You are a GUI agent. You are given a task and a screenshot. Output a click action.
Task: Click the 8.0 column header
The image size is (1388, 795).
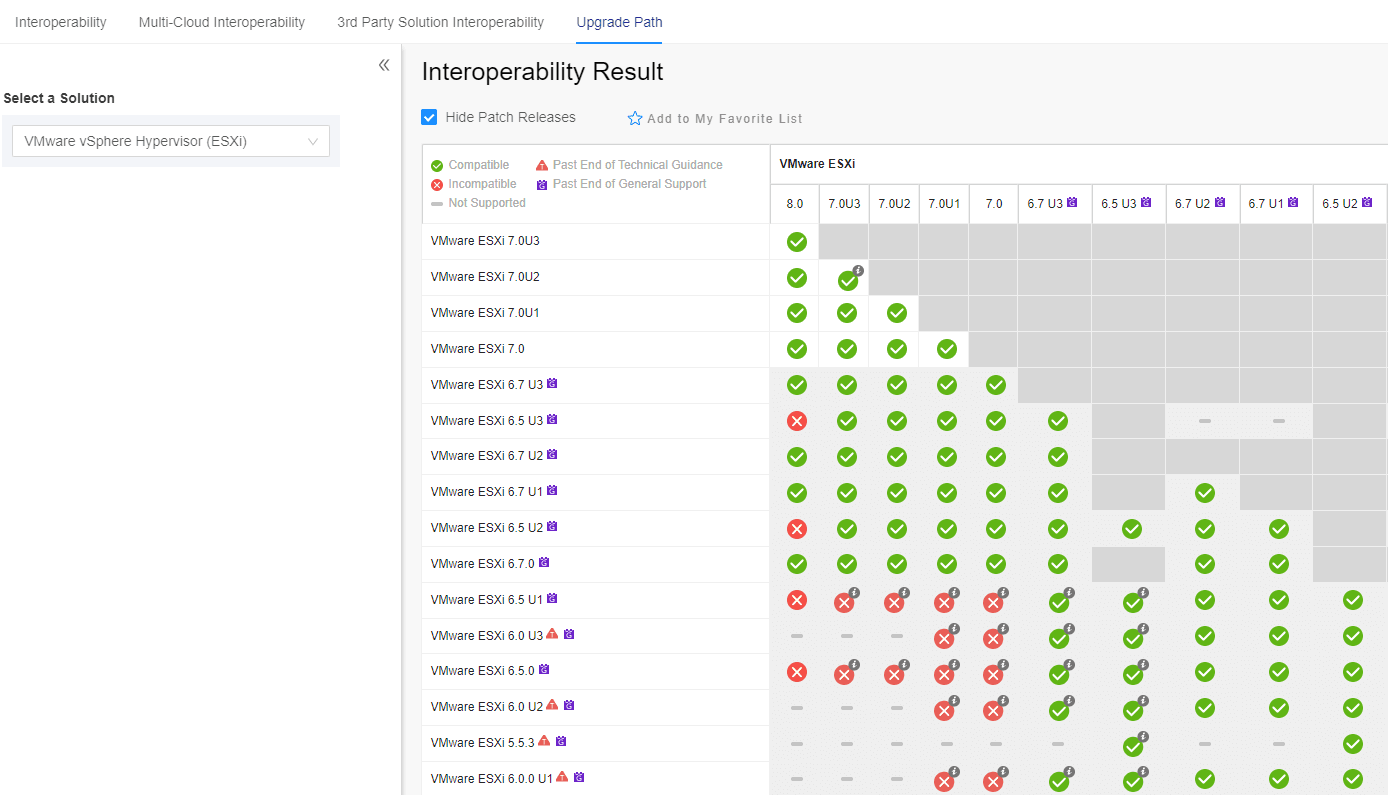coord(794,203)
